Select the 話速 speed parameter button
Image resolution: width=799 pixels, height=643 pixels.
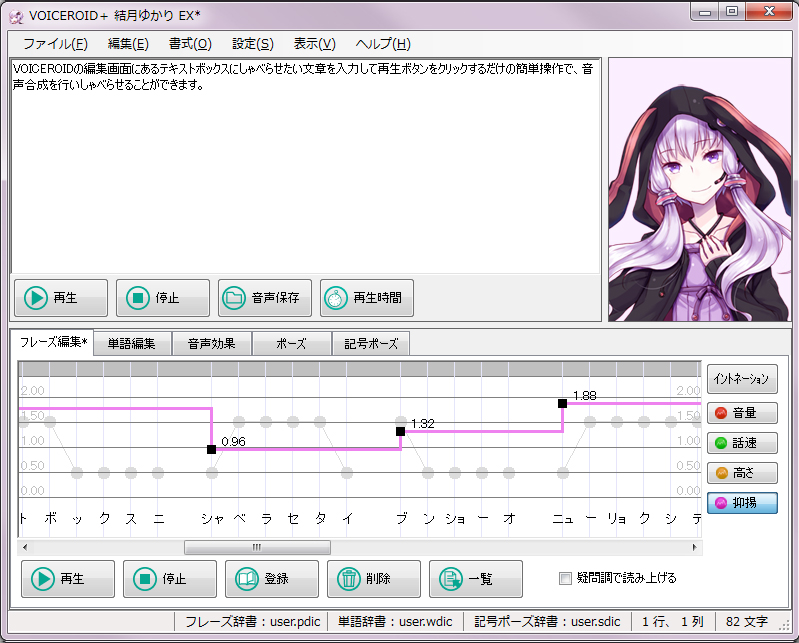coord(742,443)
